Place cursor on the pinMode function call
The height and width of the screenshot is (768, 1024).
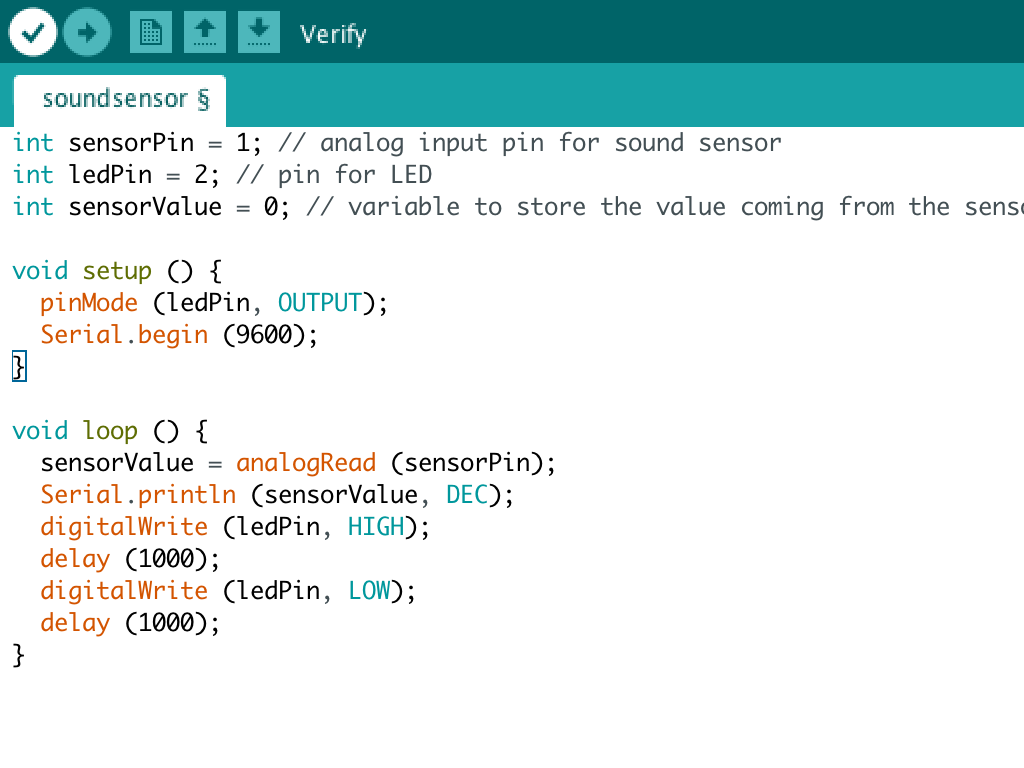coord(89,303)
